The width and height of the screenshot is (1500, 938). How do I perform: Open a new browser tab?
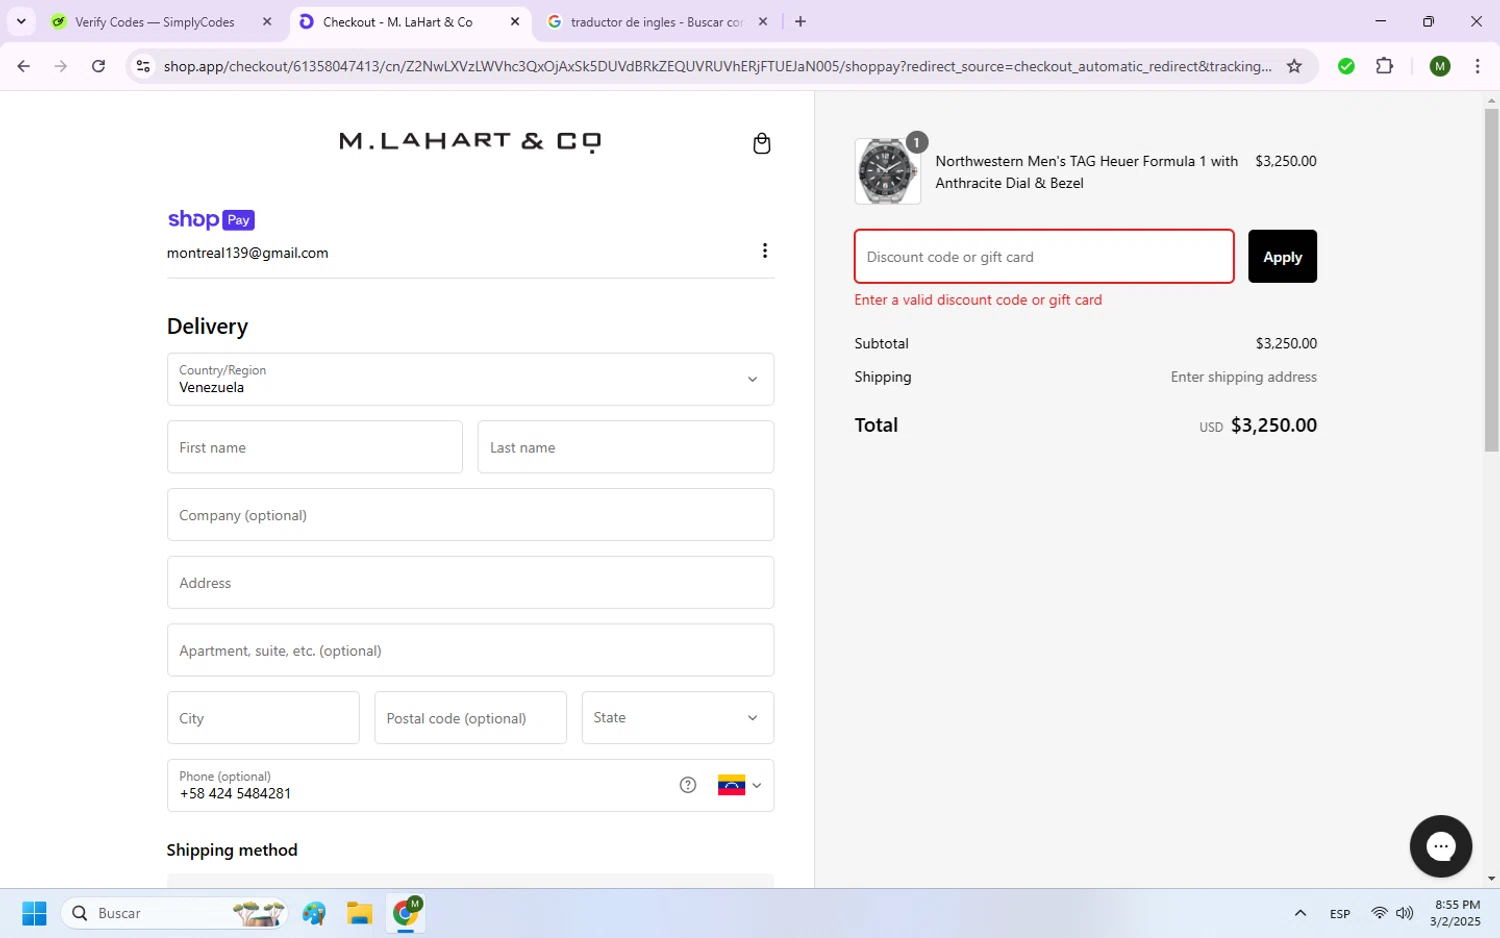(800, 21)
